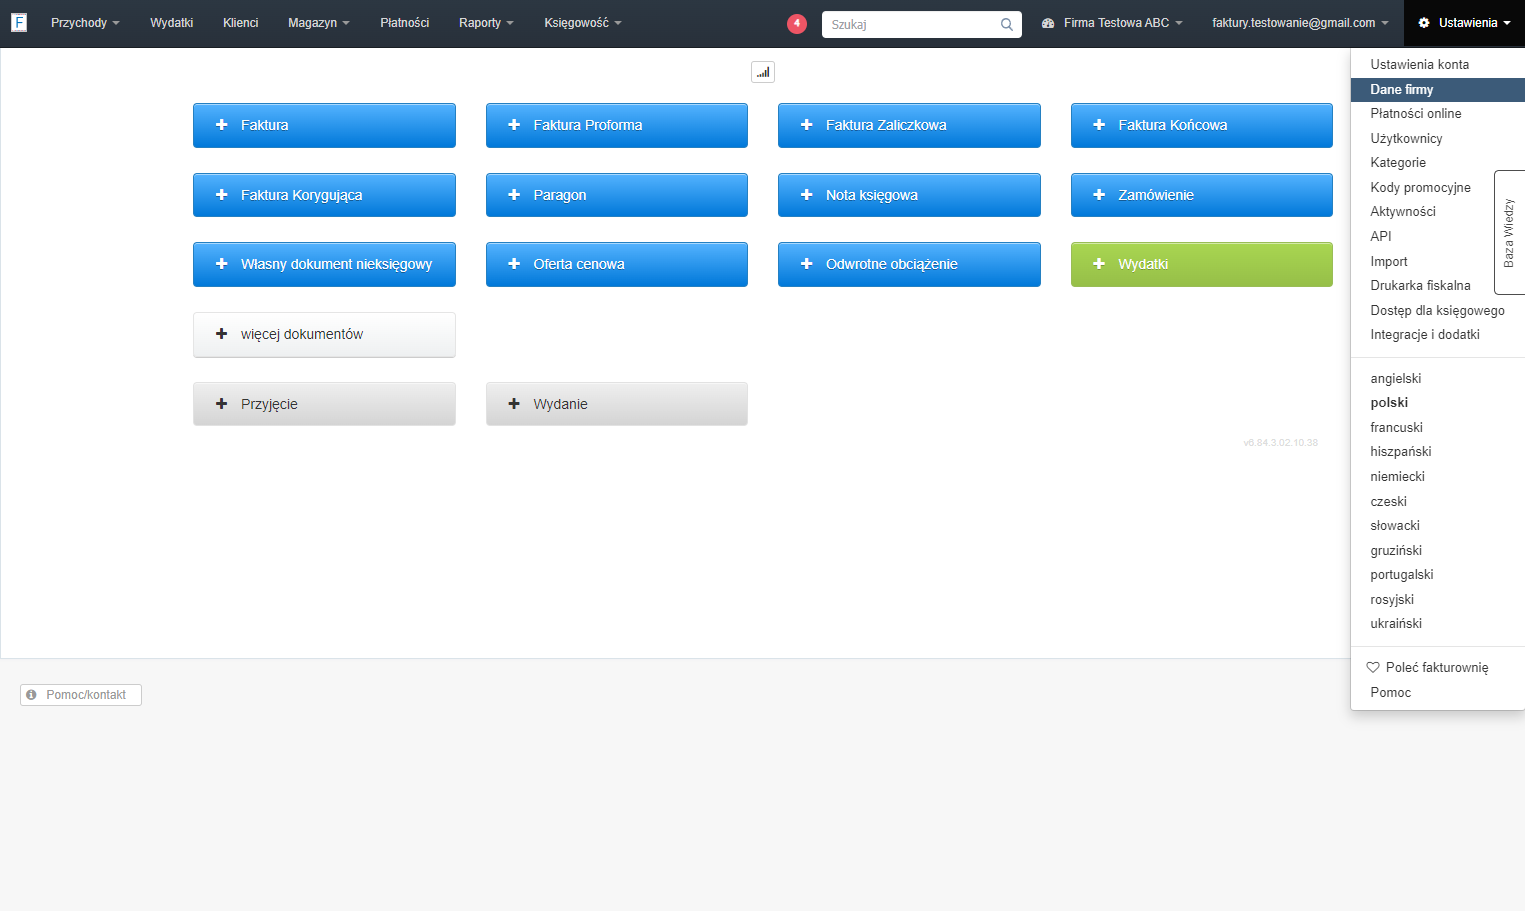Open the faktury.testowanie@gmail.com account dropdown
The width and height of the screenshot is (1525, 911).
pos(1300,23)
